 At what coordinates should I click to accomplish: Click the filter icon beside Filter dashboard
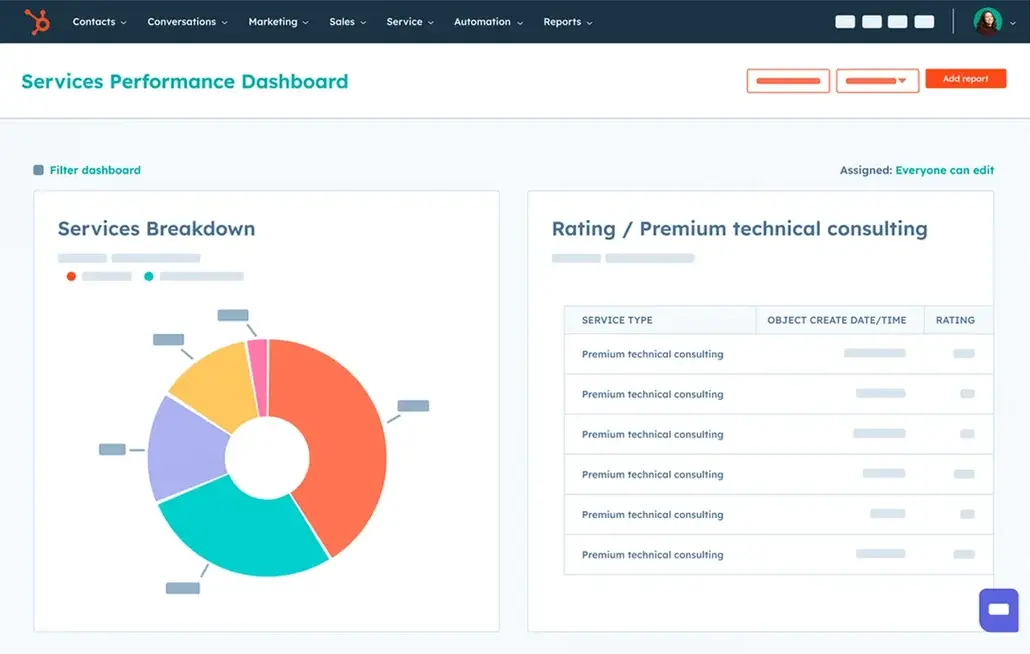point(38,170)
